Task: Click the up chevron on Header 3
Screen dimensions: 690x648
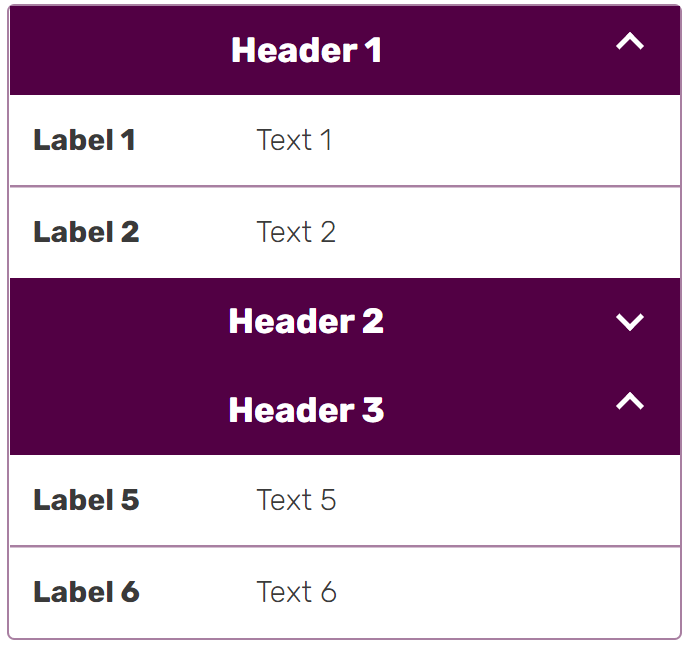Action: tap(629, 402)
